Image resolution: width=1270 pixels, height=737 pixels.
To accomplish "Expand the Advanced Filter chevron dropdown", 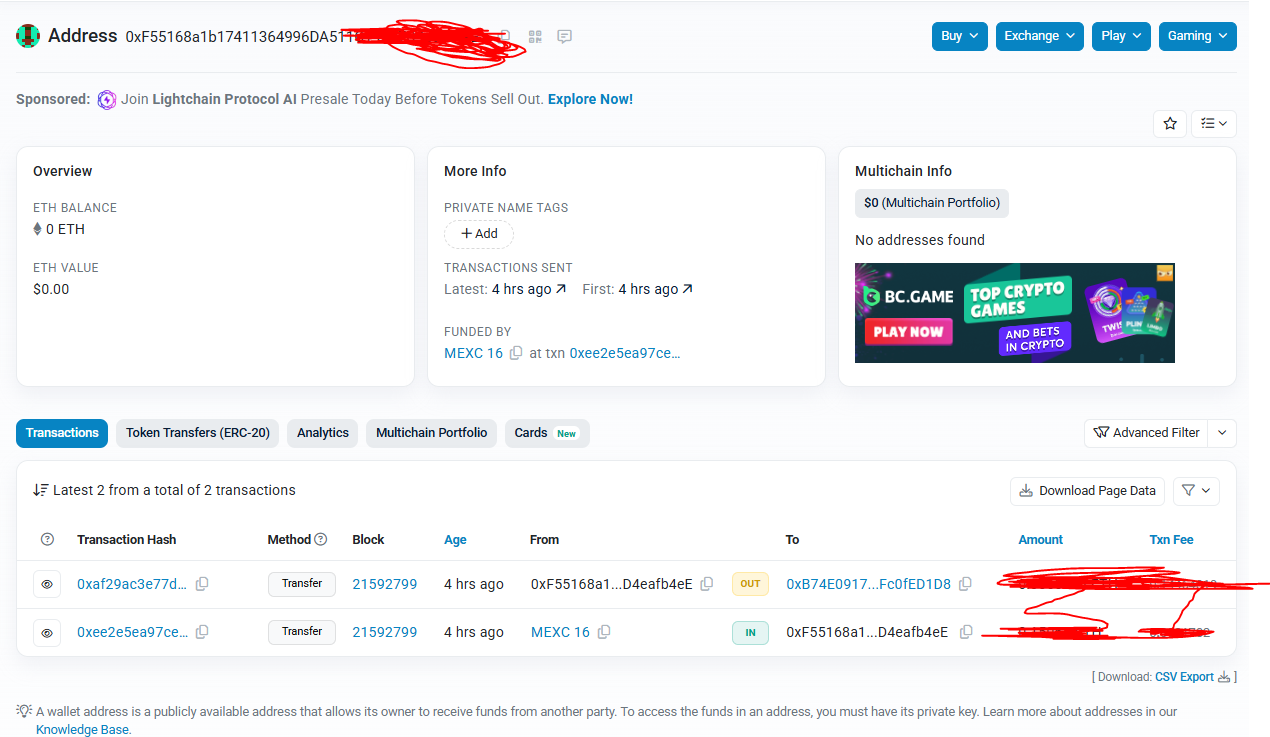I will click(1222, 433).
